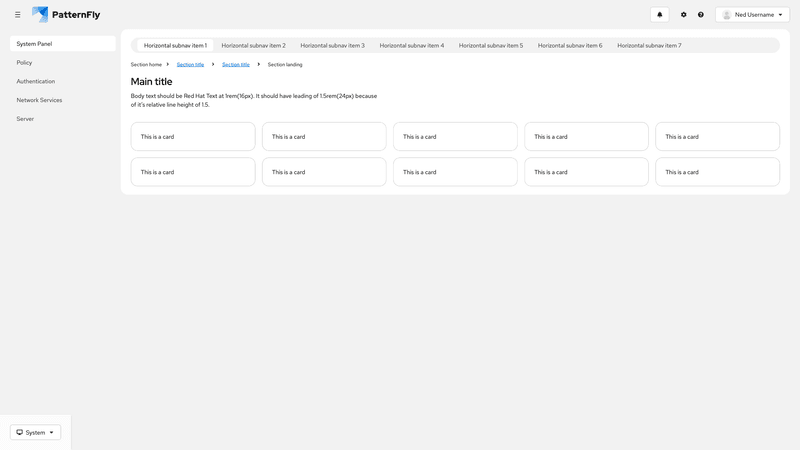Toggle the hamburger navigation menu

coord(17,15)
